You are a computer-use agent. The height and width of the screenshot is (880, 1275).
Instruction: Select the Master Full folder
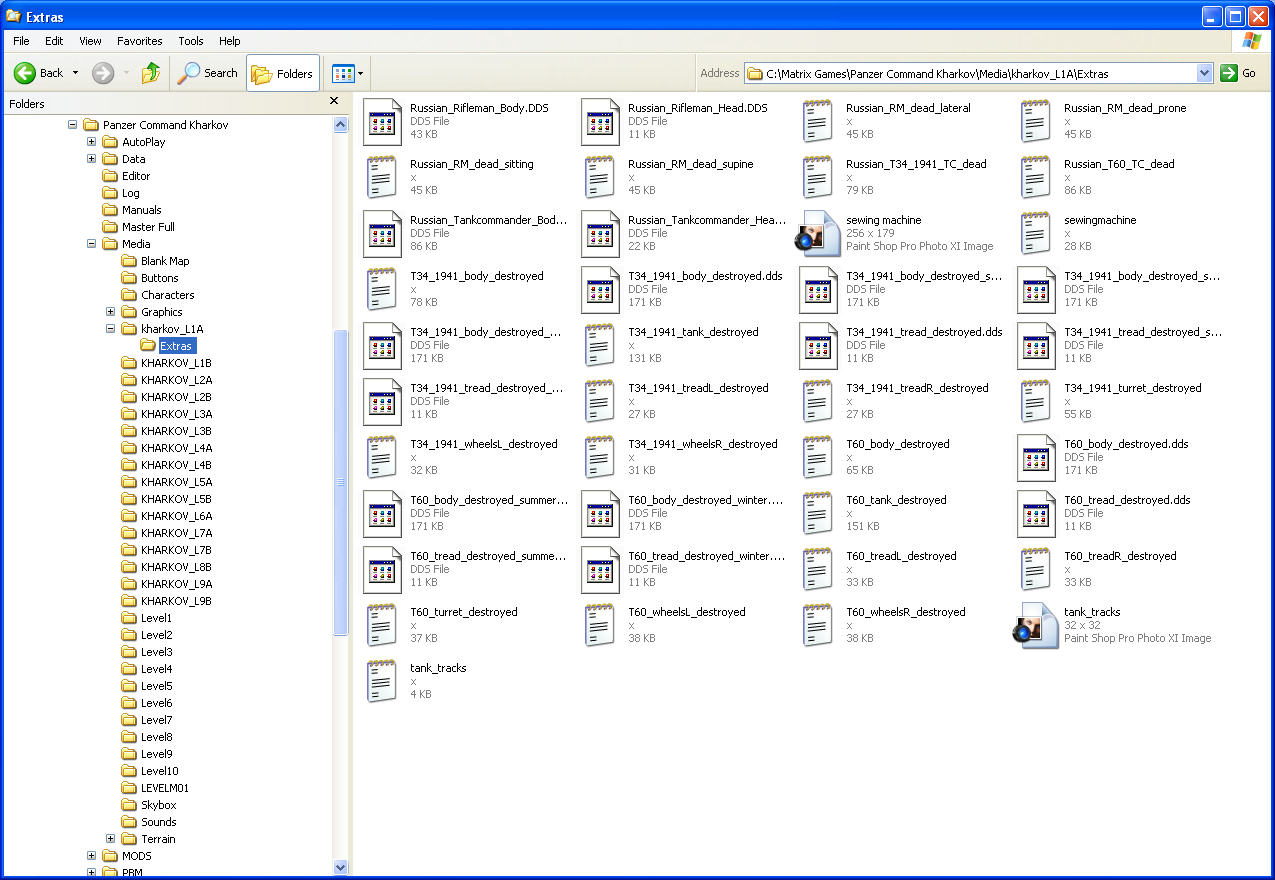tap(148, 227)
